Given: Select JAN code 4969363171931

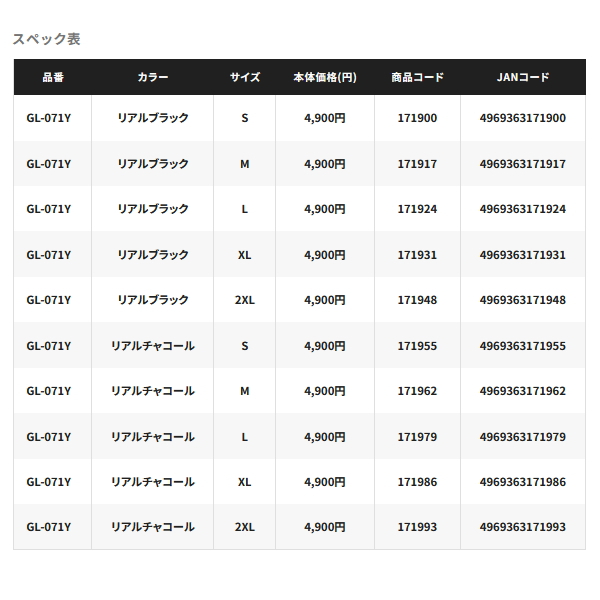Looking at the screenshot, I should (x=523, y=255).
